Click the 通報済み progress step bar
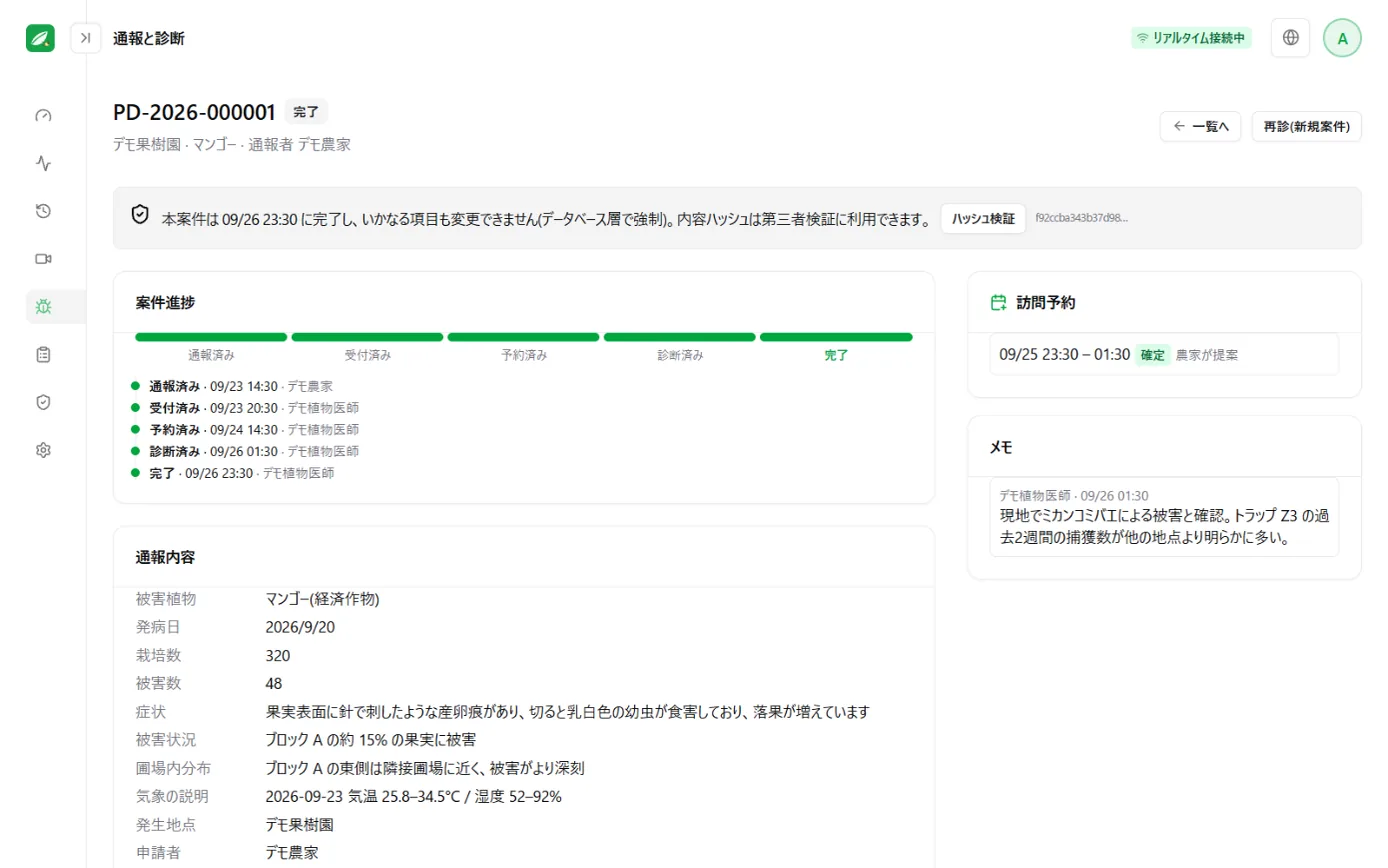The width and height of the screenshot is (1388, 868). 211,337
